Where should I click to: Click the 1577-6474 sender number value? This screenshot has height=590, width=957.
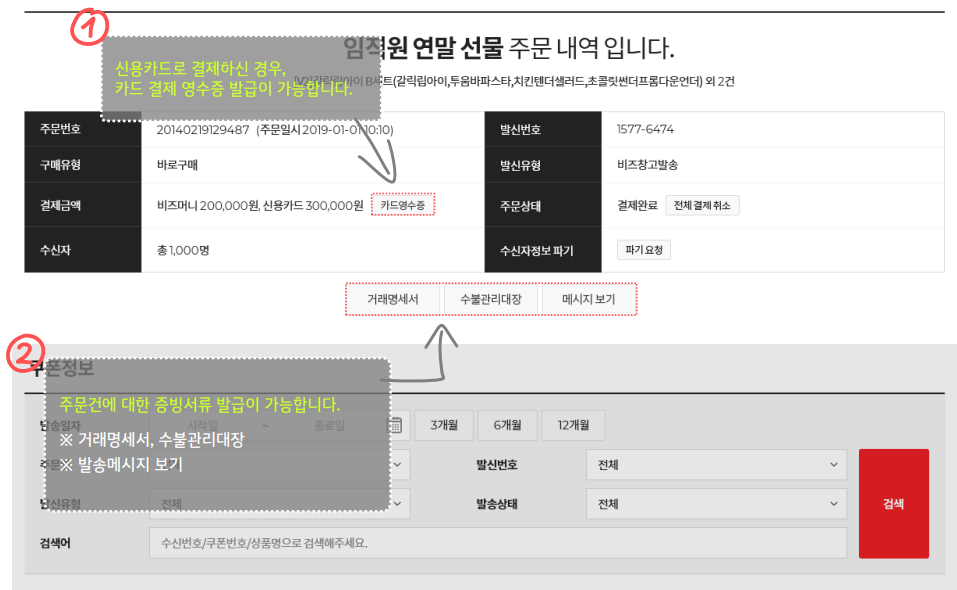point(645,129)
